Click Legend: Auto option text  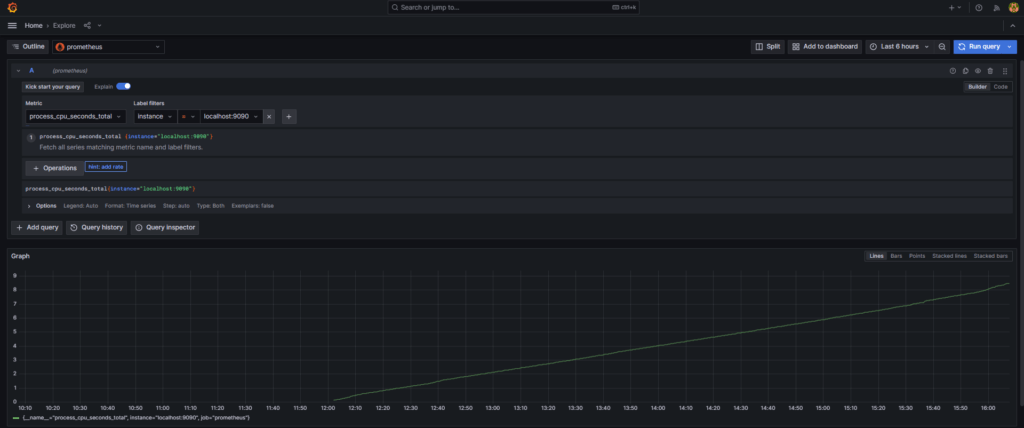[x=80, y=205]
